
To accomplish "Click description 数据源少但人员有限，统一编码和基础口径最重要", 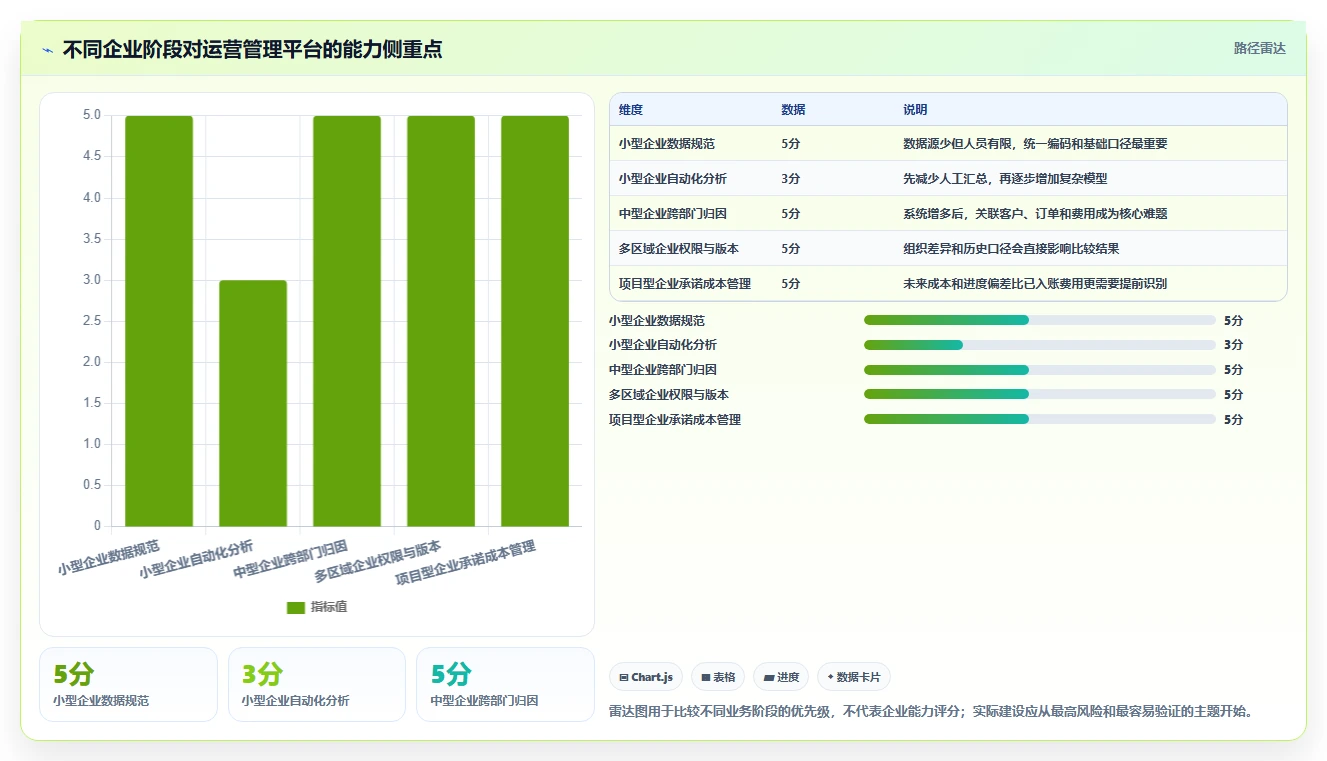I will point(1035,144).
